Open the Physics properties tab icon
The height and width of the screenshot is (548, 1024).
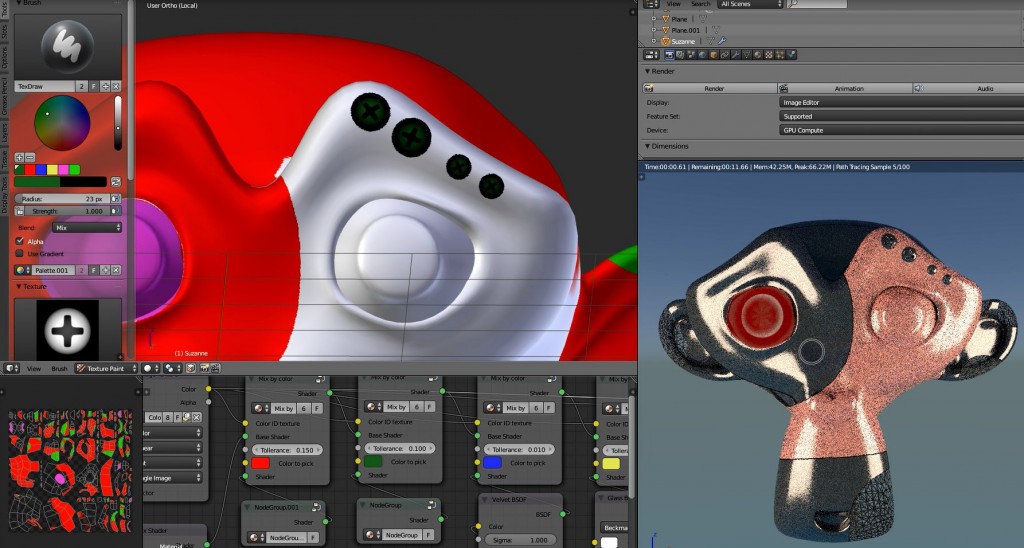791,55
